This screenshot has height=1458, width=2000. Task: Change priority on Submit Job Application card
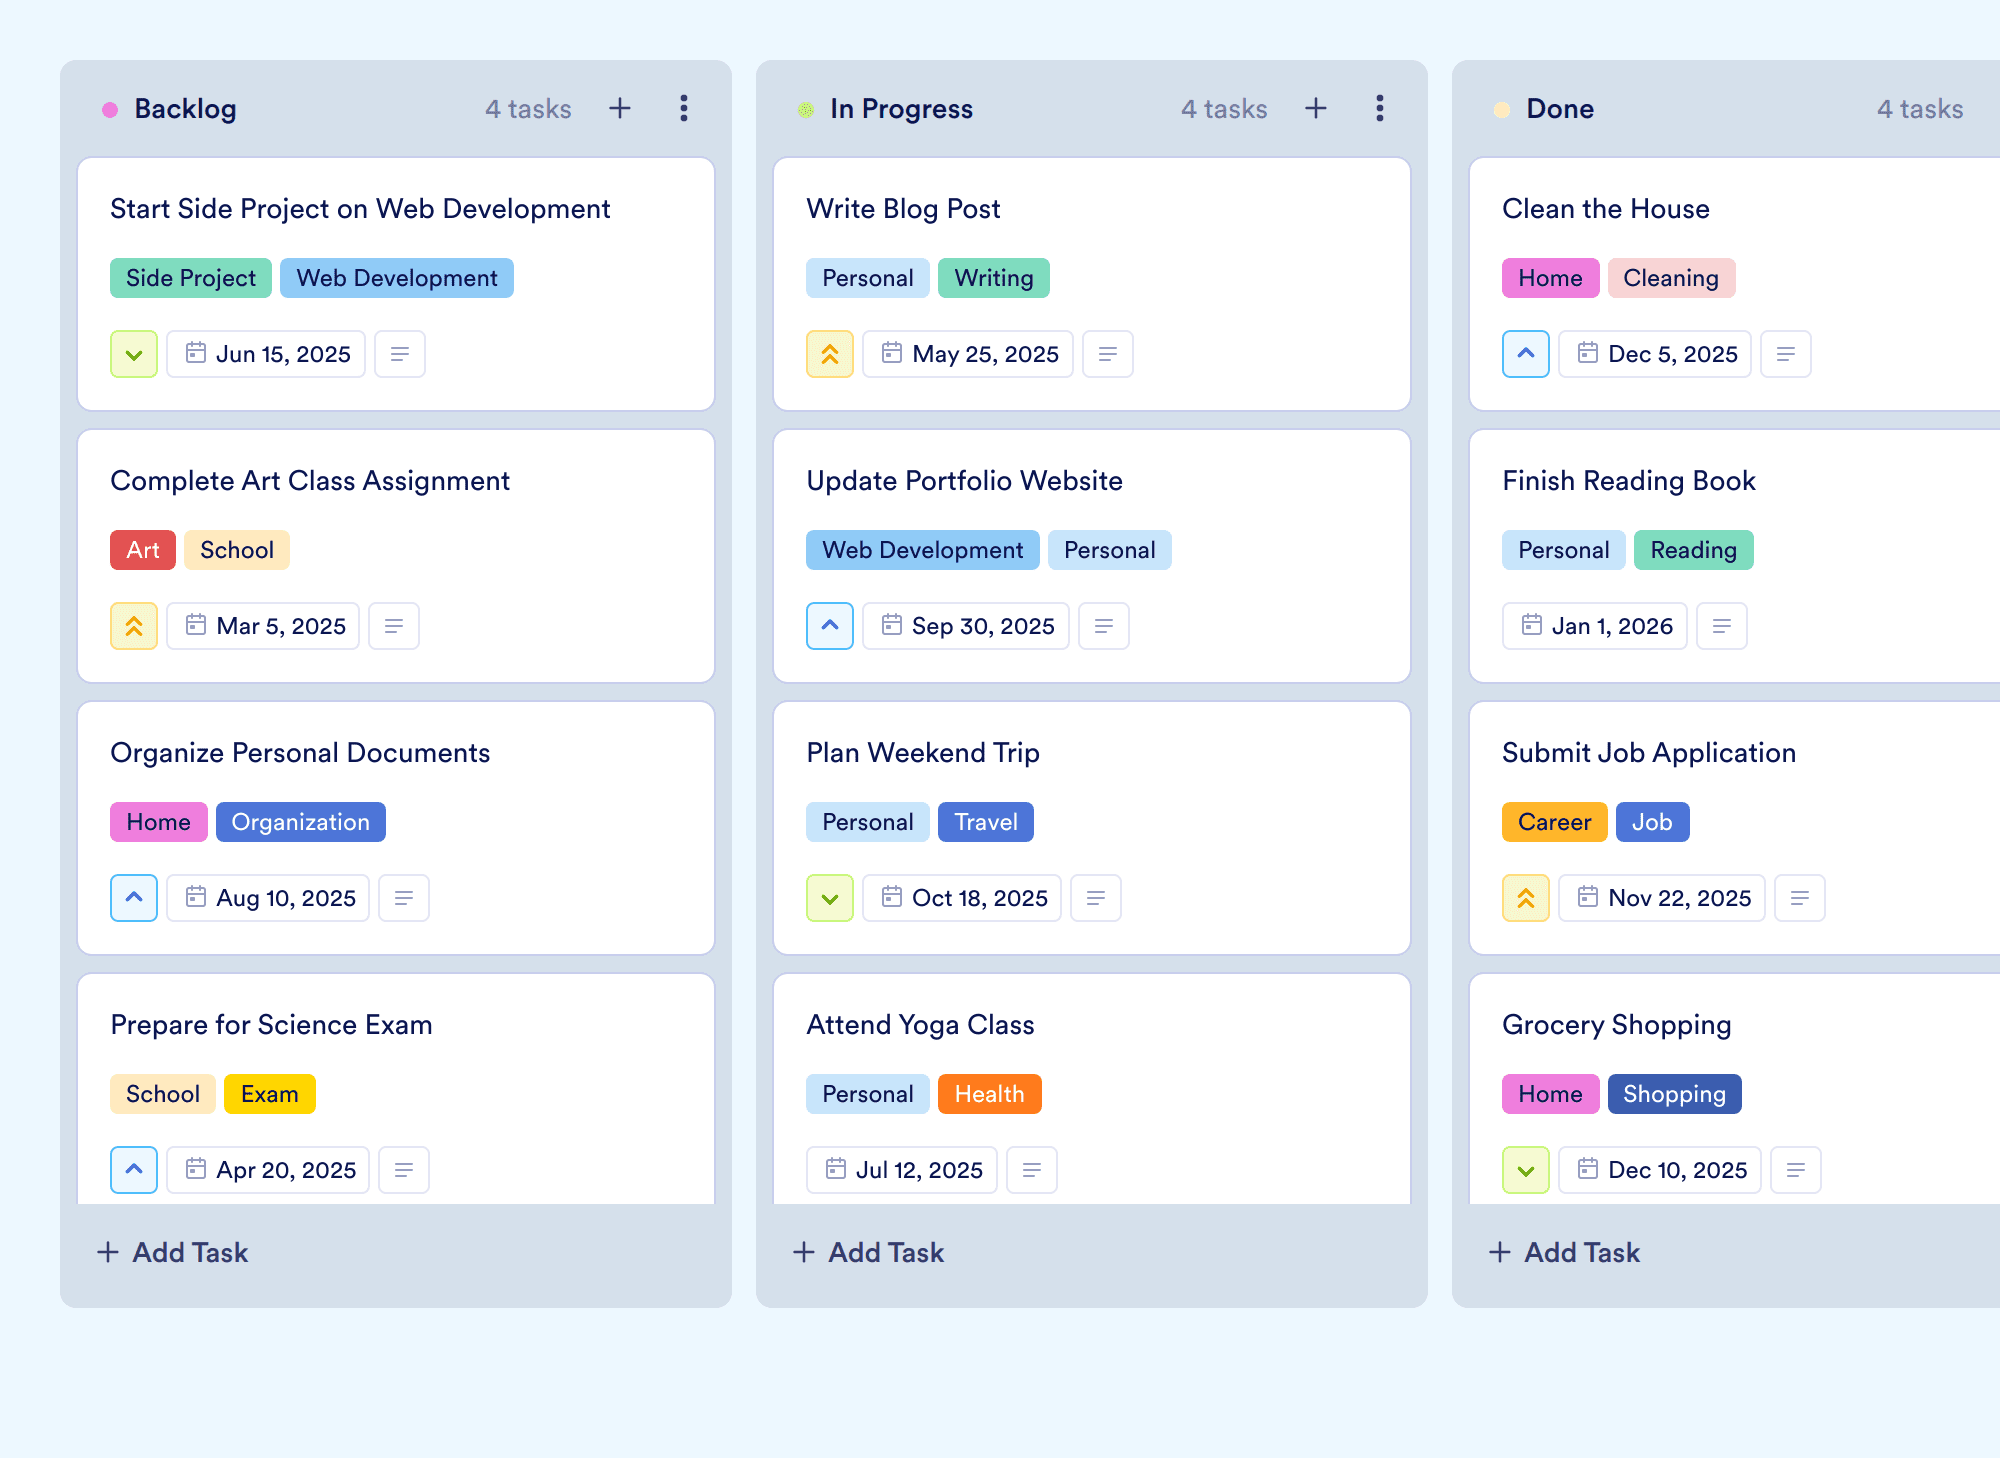coord(1526,898)
